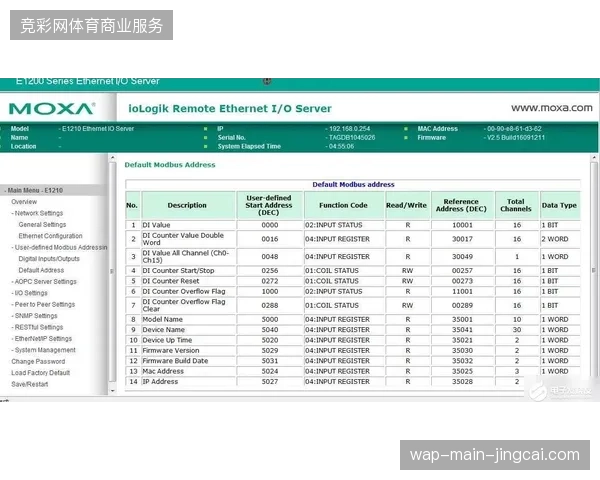Click reference address 35041
The height and width of the screenshot is (480, 600).
462,330
